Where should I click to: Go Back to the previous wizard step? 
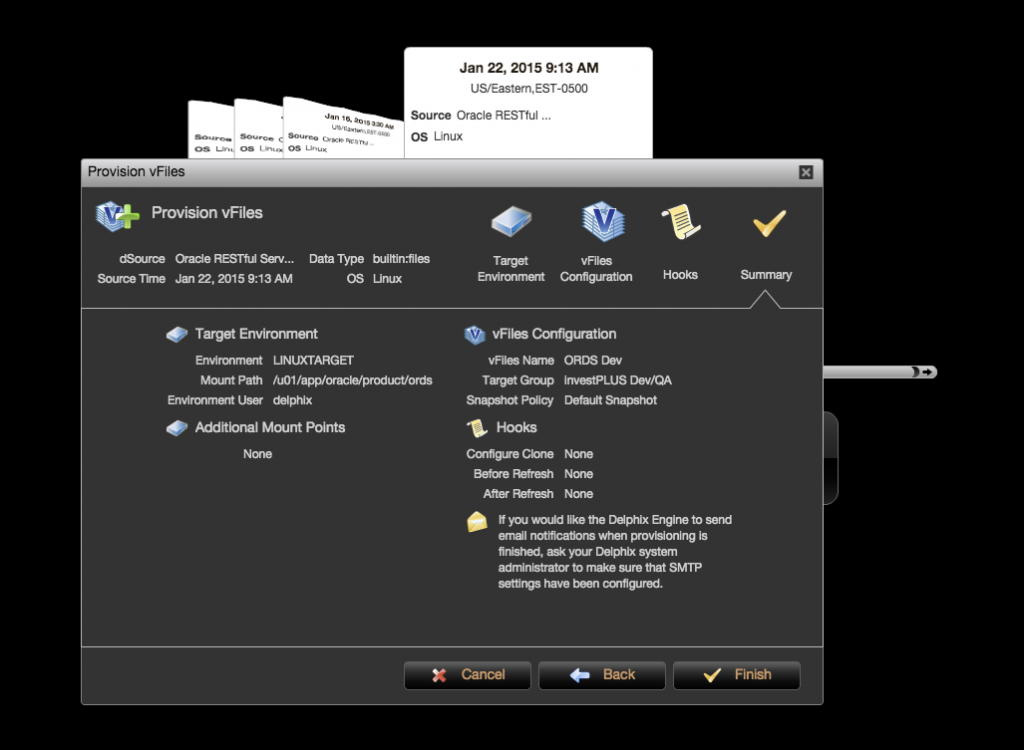point(601,675)
